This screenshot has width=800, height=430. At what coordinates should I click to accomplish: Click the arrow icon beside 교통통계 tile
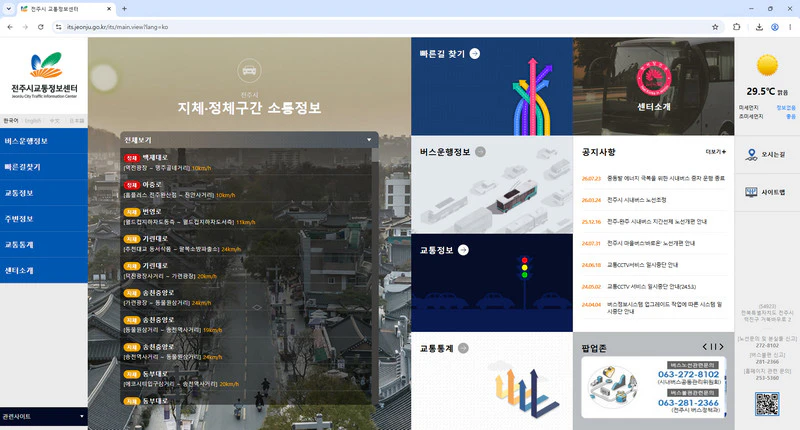[x=463, y=348]
